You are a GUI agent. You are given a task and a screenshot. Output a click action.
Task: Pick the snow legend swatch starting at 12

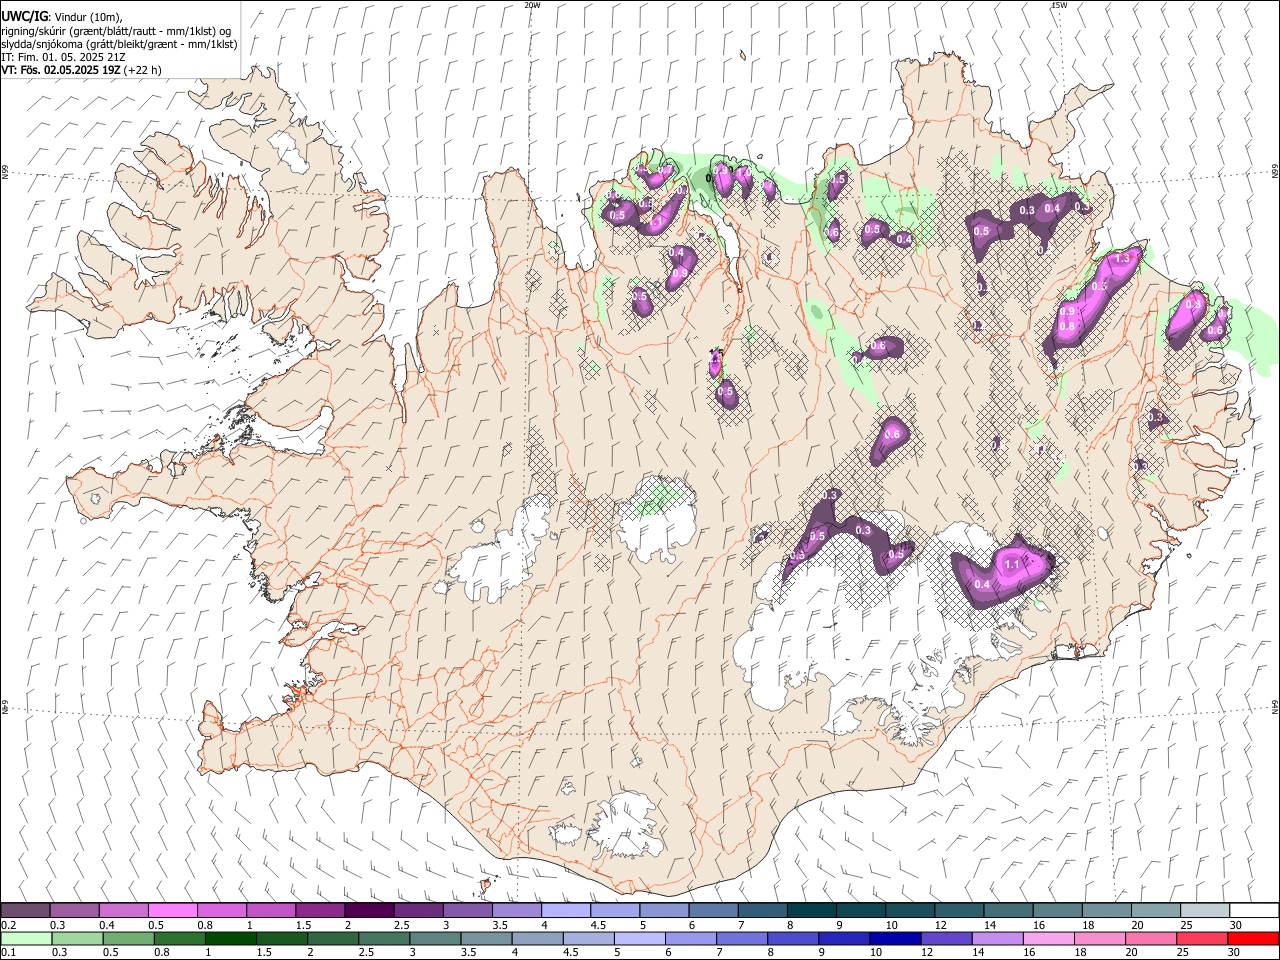click(958, 911)
